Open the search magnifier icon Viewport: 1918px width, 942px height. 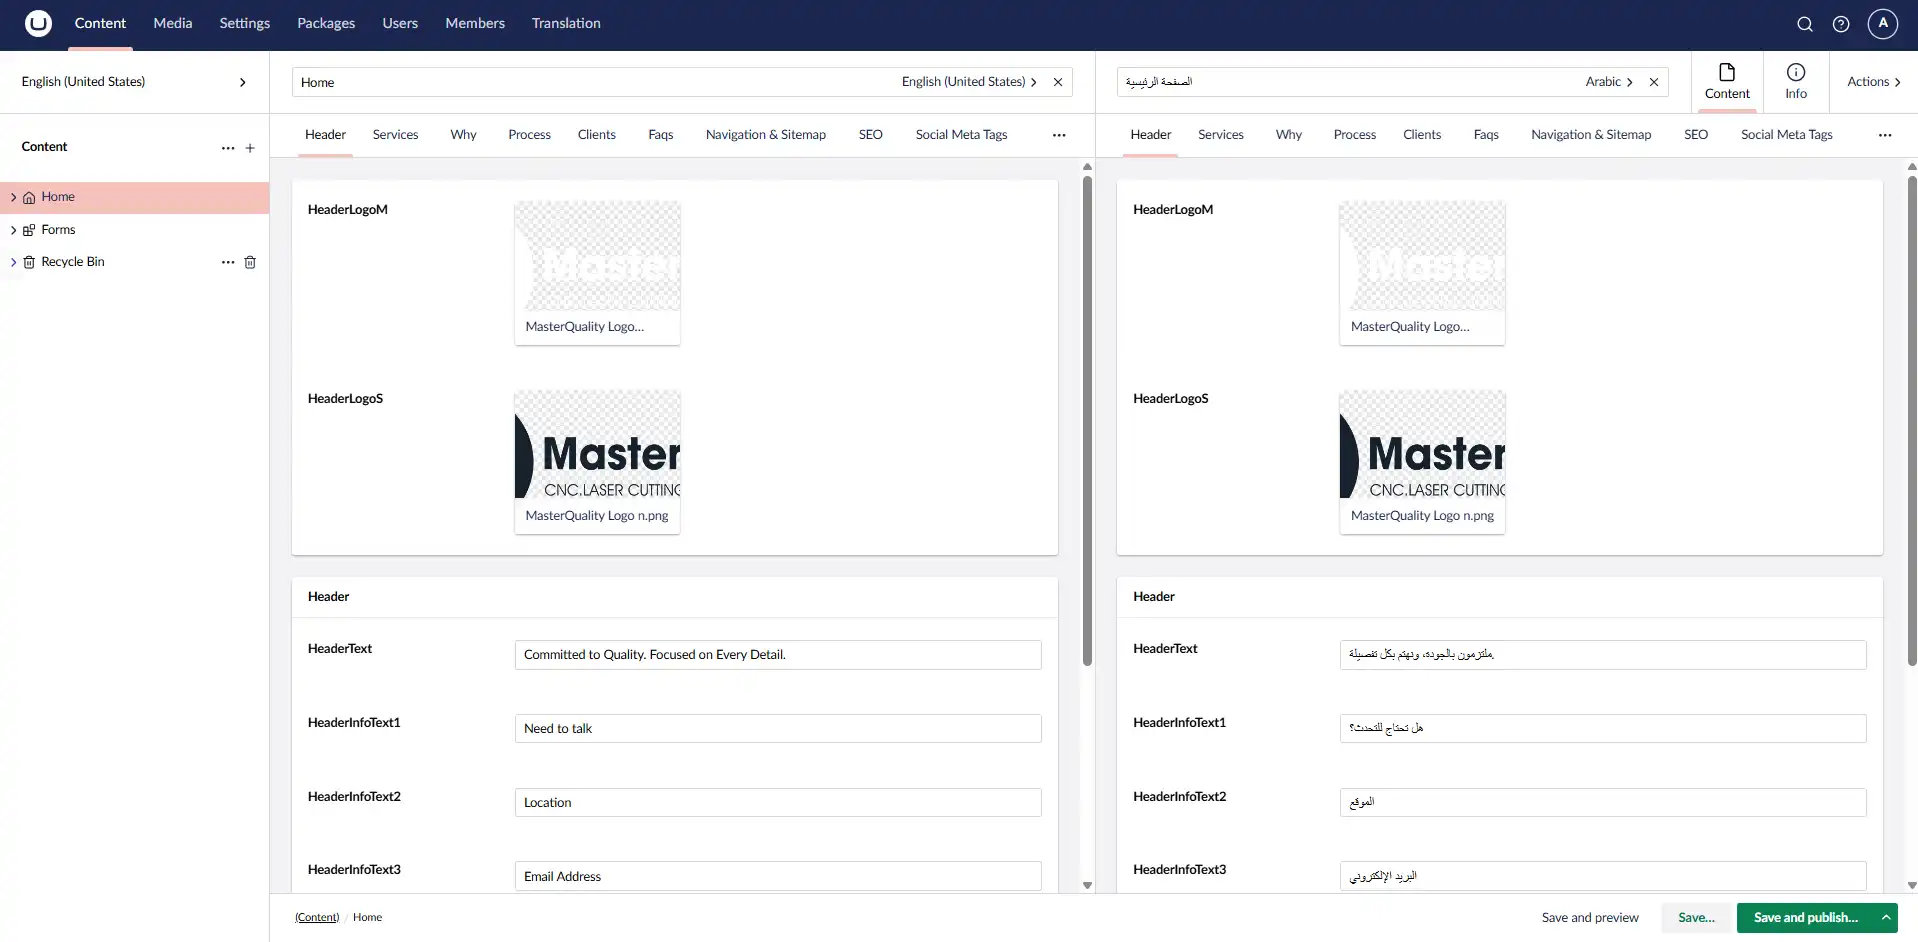(x=1804, y=24)
